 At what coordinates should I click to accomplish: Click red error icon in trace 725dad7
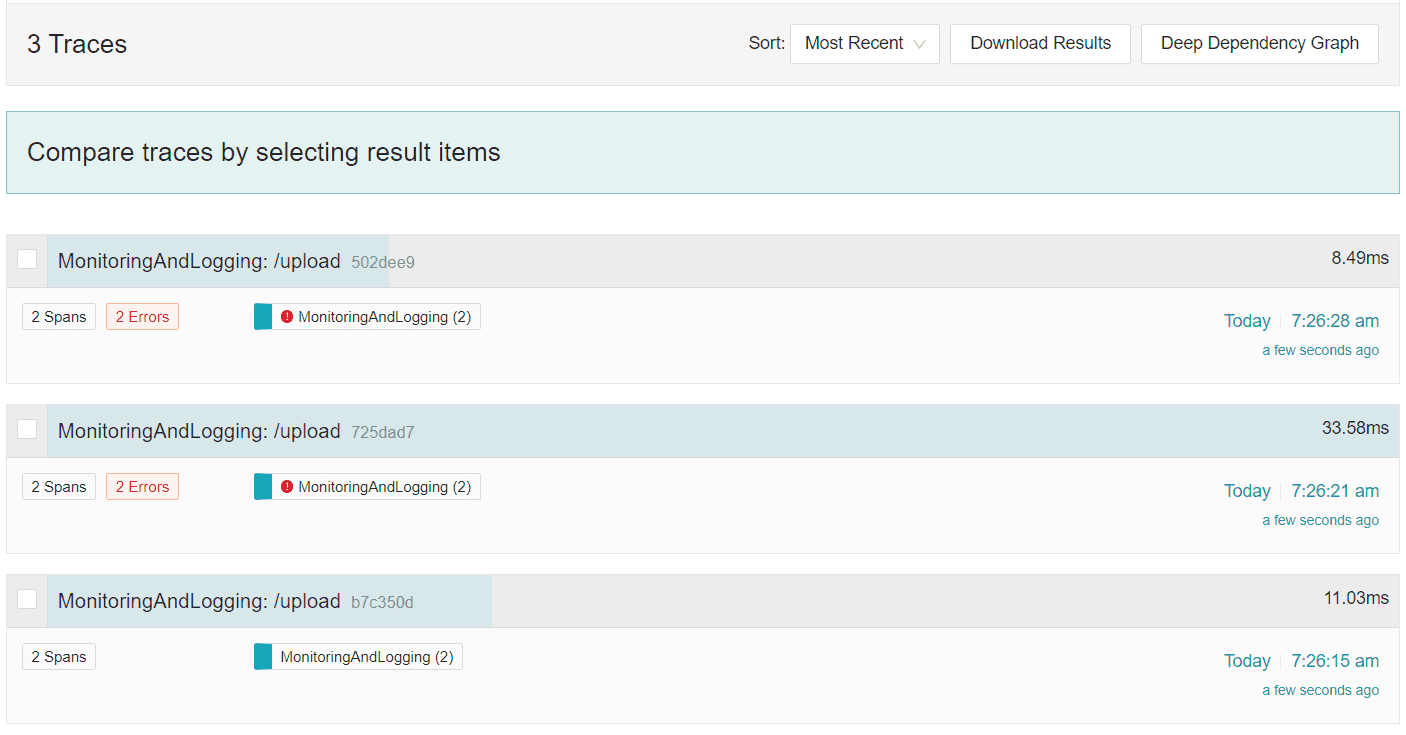(x=287, y=487)
